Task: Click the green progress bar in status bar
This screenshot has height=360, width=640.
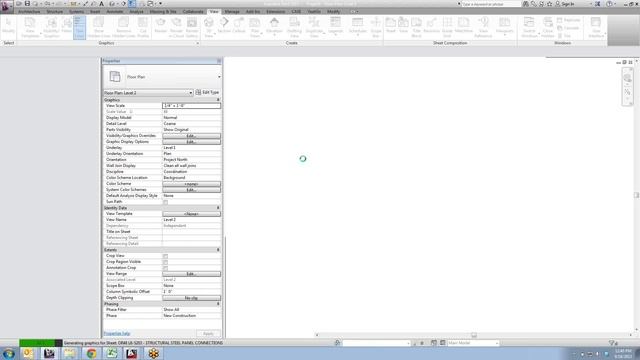Action: [x=37, y=343]
